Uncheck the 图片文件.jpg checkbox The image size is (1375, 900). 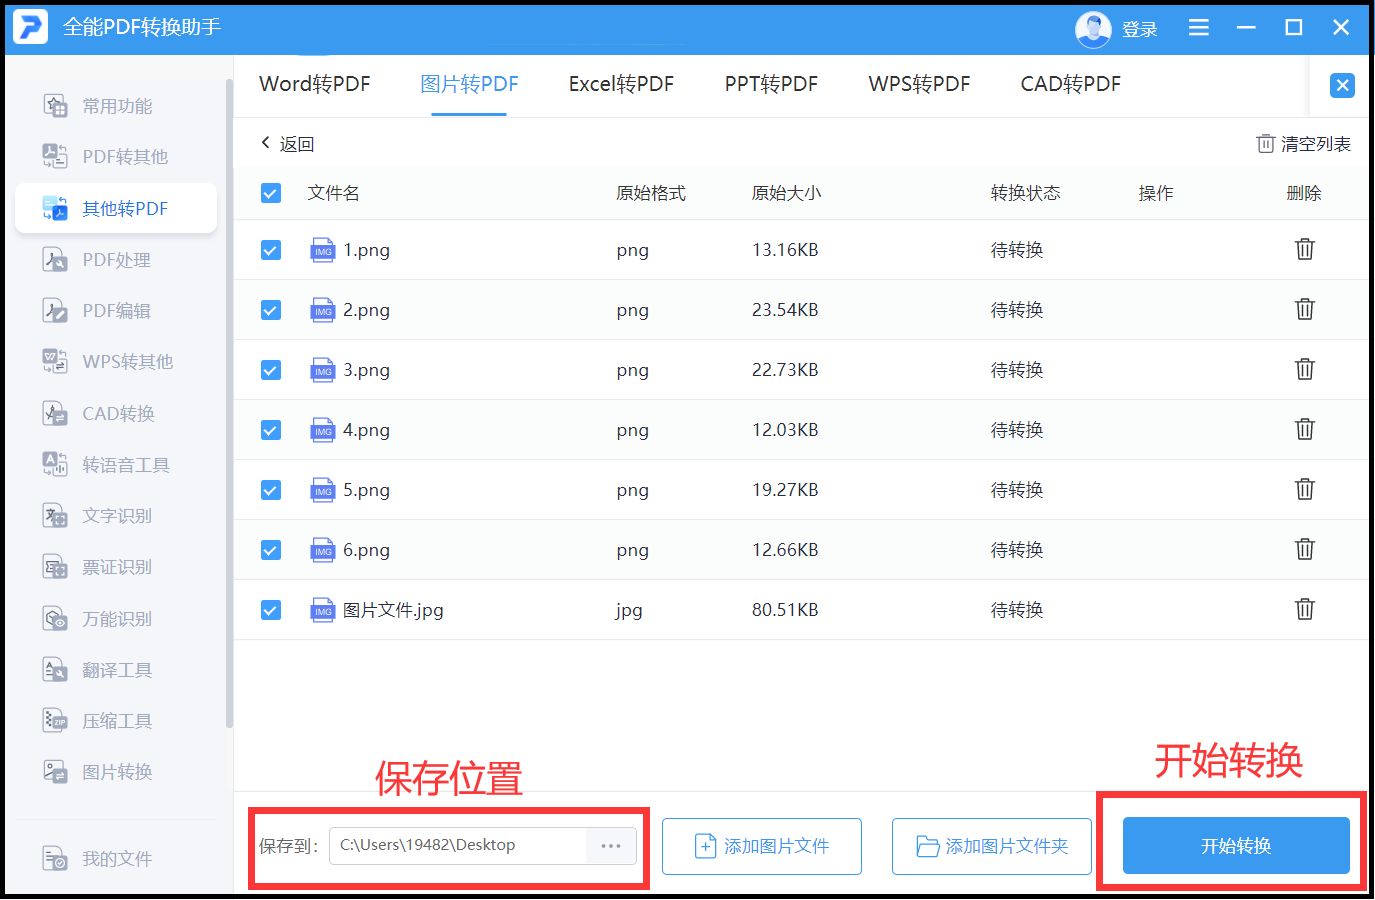(270, 609)
